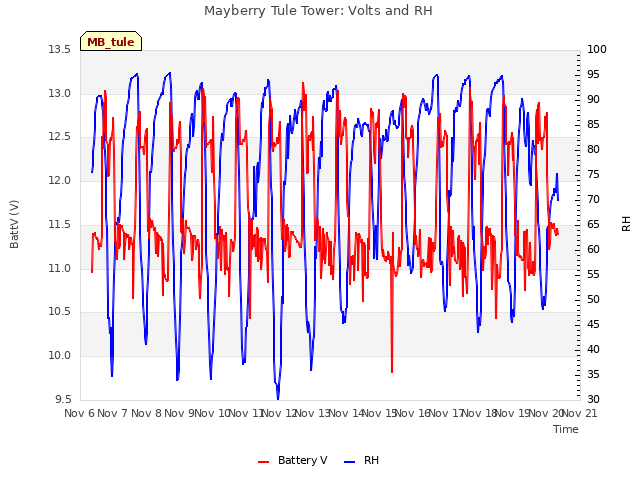
Task: Click the 11.5 voltage axis tick label
Action: click(x=60, y=224)
